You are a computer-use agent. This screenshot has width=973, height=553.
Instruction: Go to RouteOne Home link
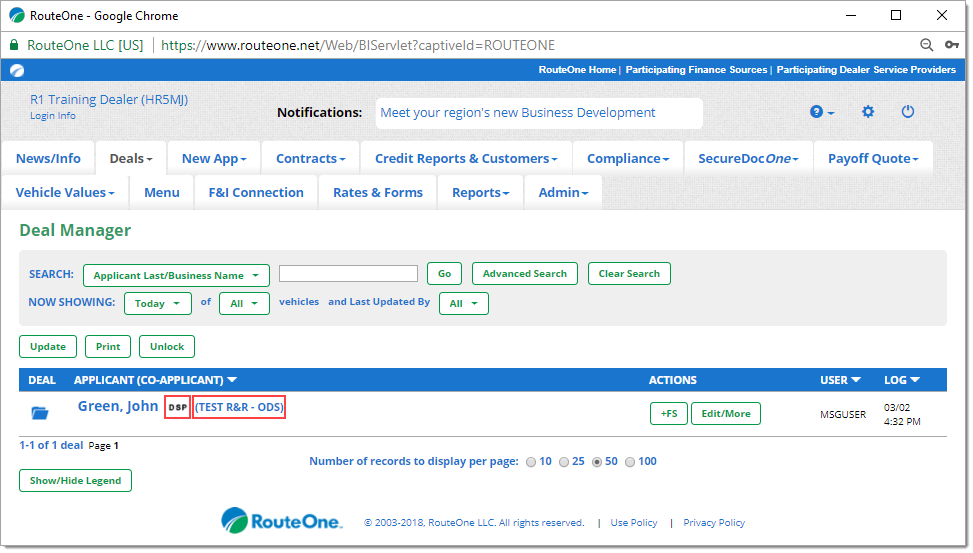click(577, 70)
